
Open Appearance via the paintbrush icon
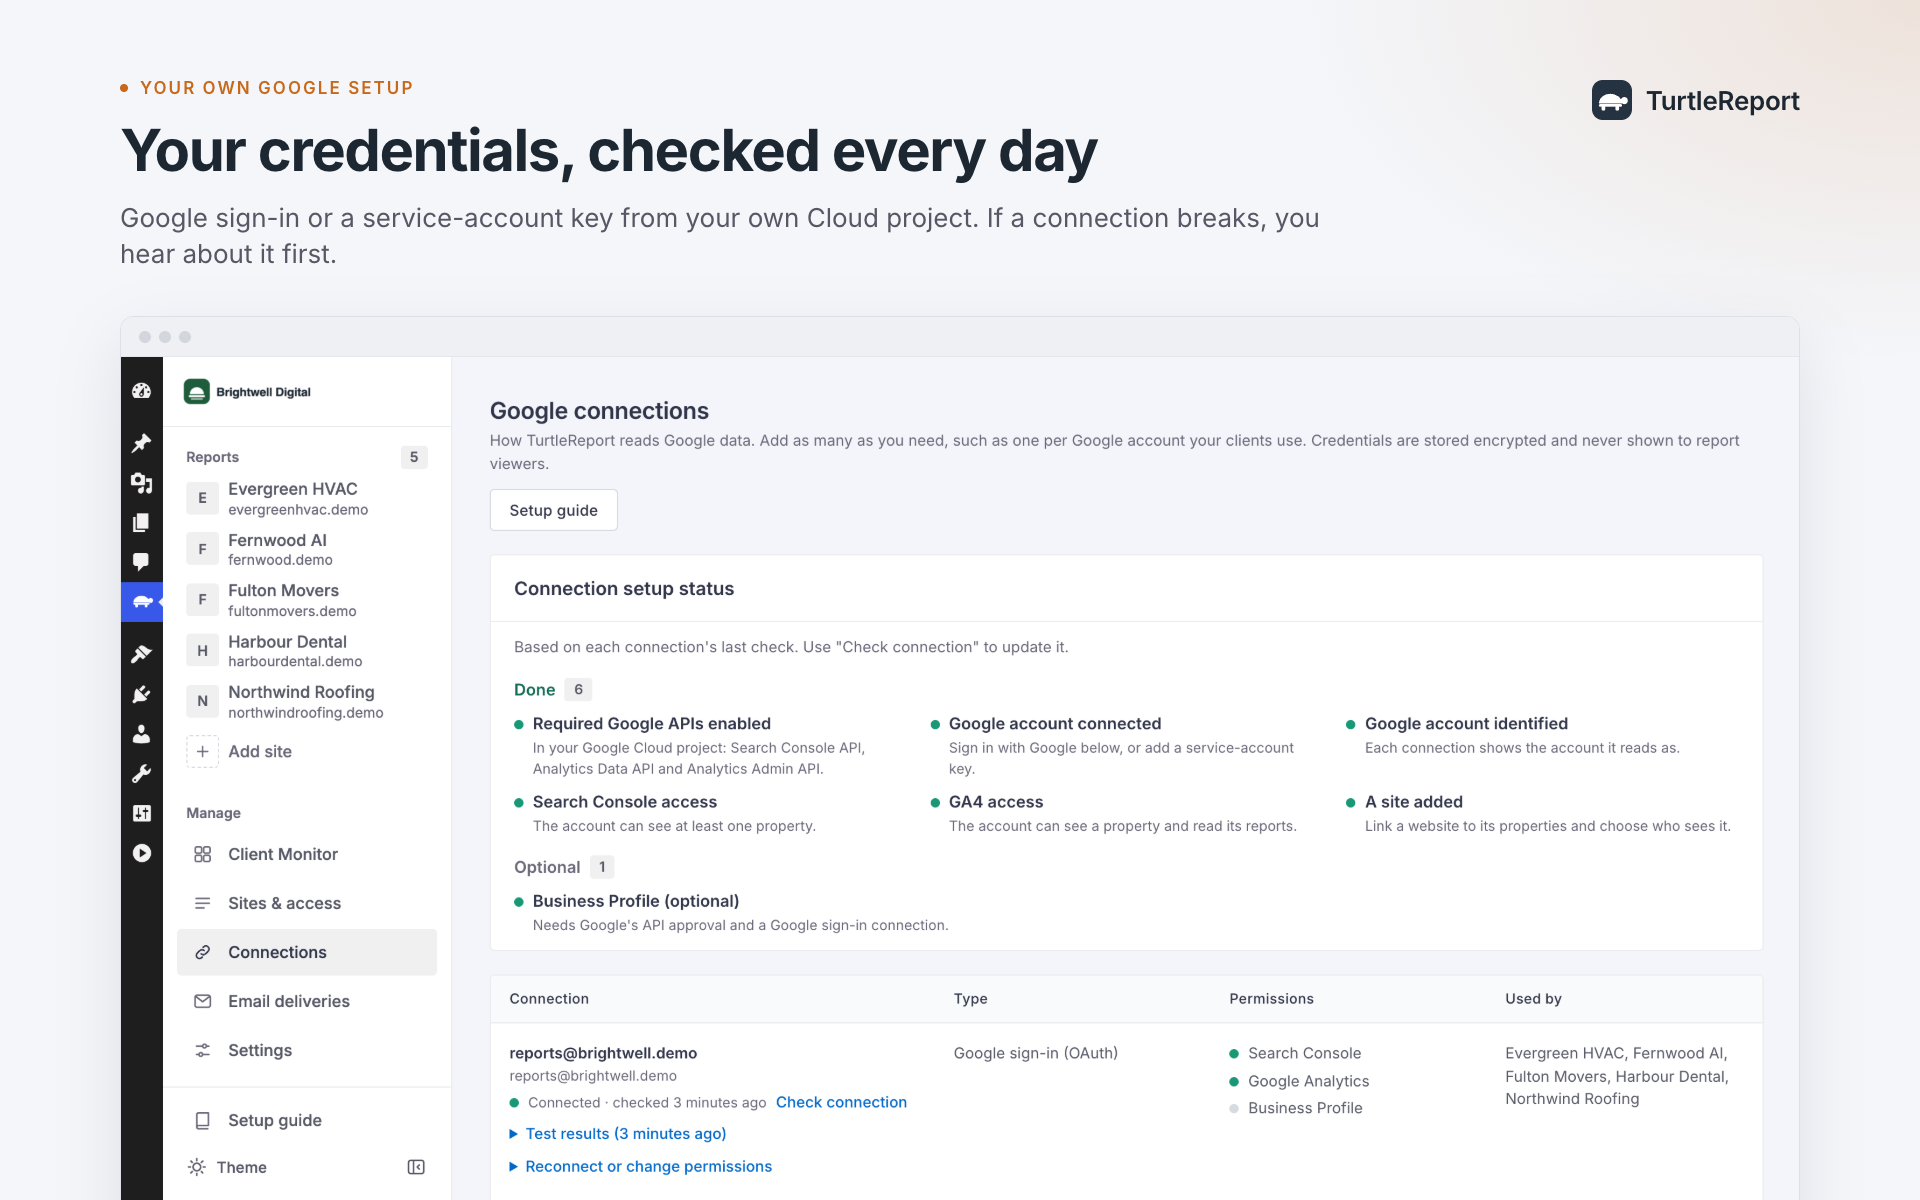[x=141, y=654]
